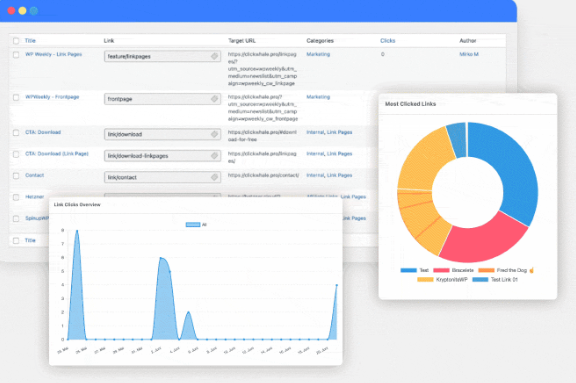Sort table by Clicks column header

point(388,41)
